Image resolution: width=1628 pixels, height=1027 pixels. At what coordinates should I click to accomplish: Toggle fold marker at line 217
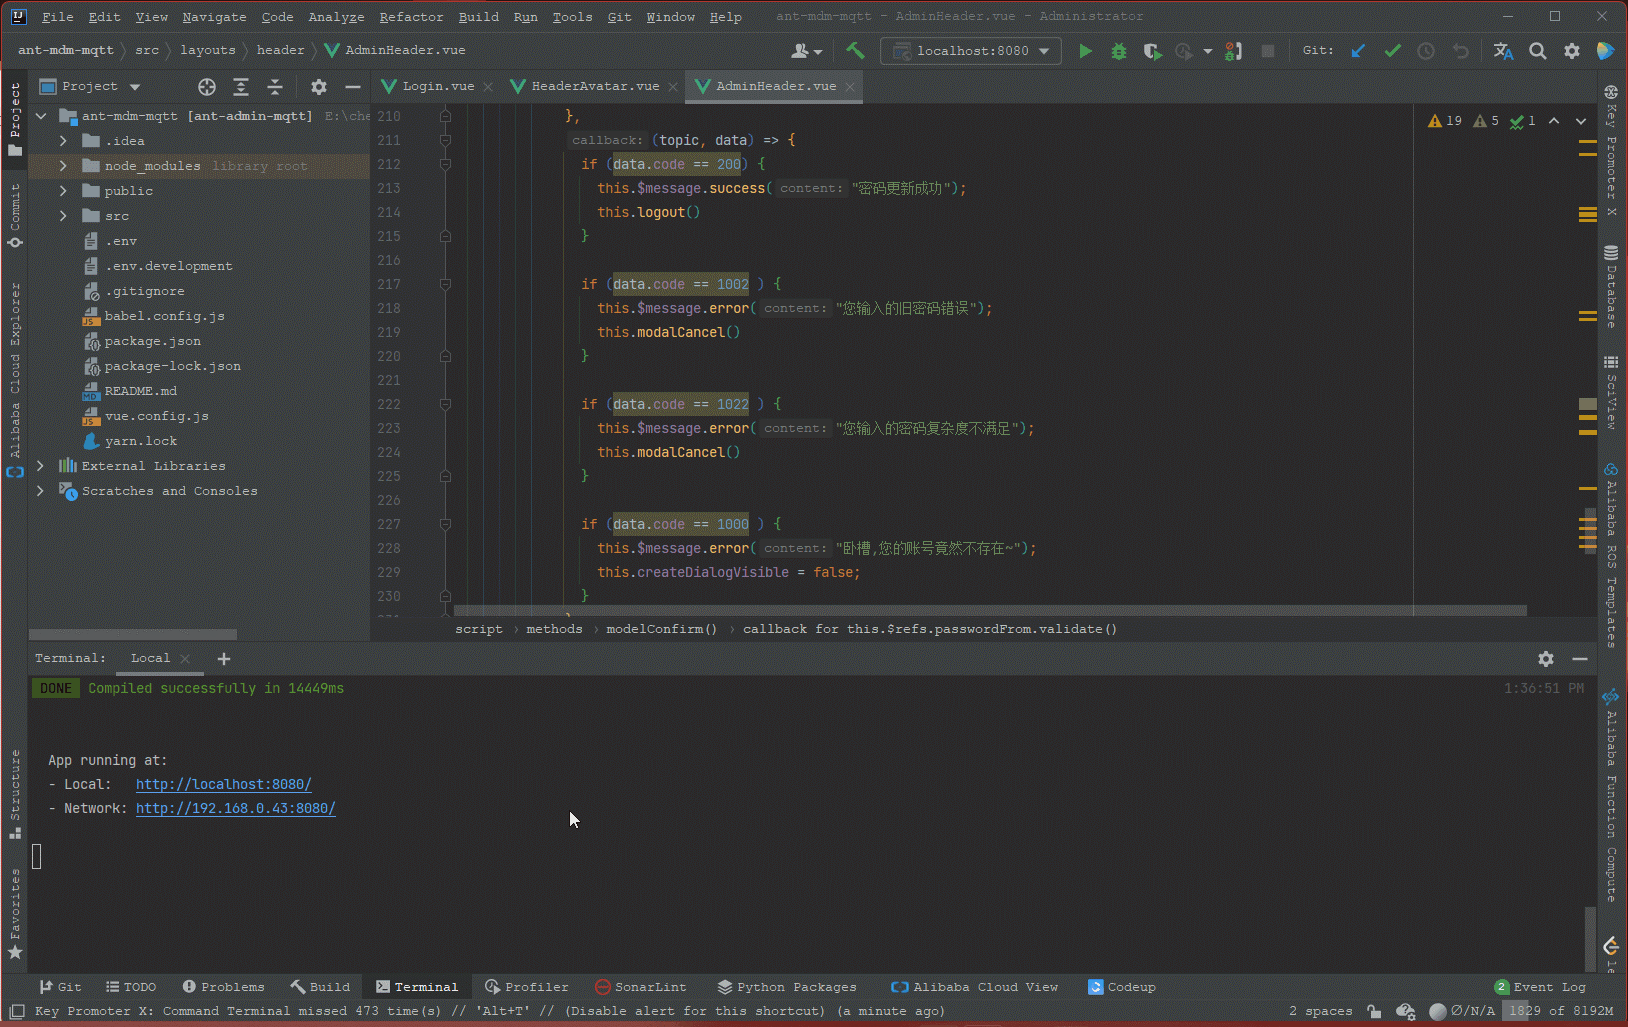pyautogui.click(x=445, y=284)
